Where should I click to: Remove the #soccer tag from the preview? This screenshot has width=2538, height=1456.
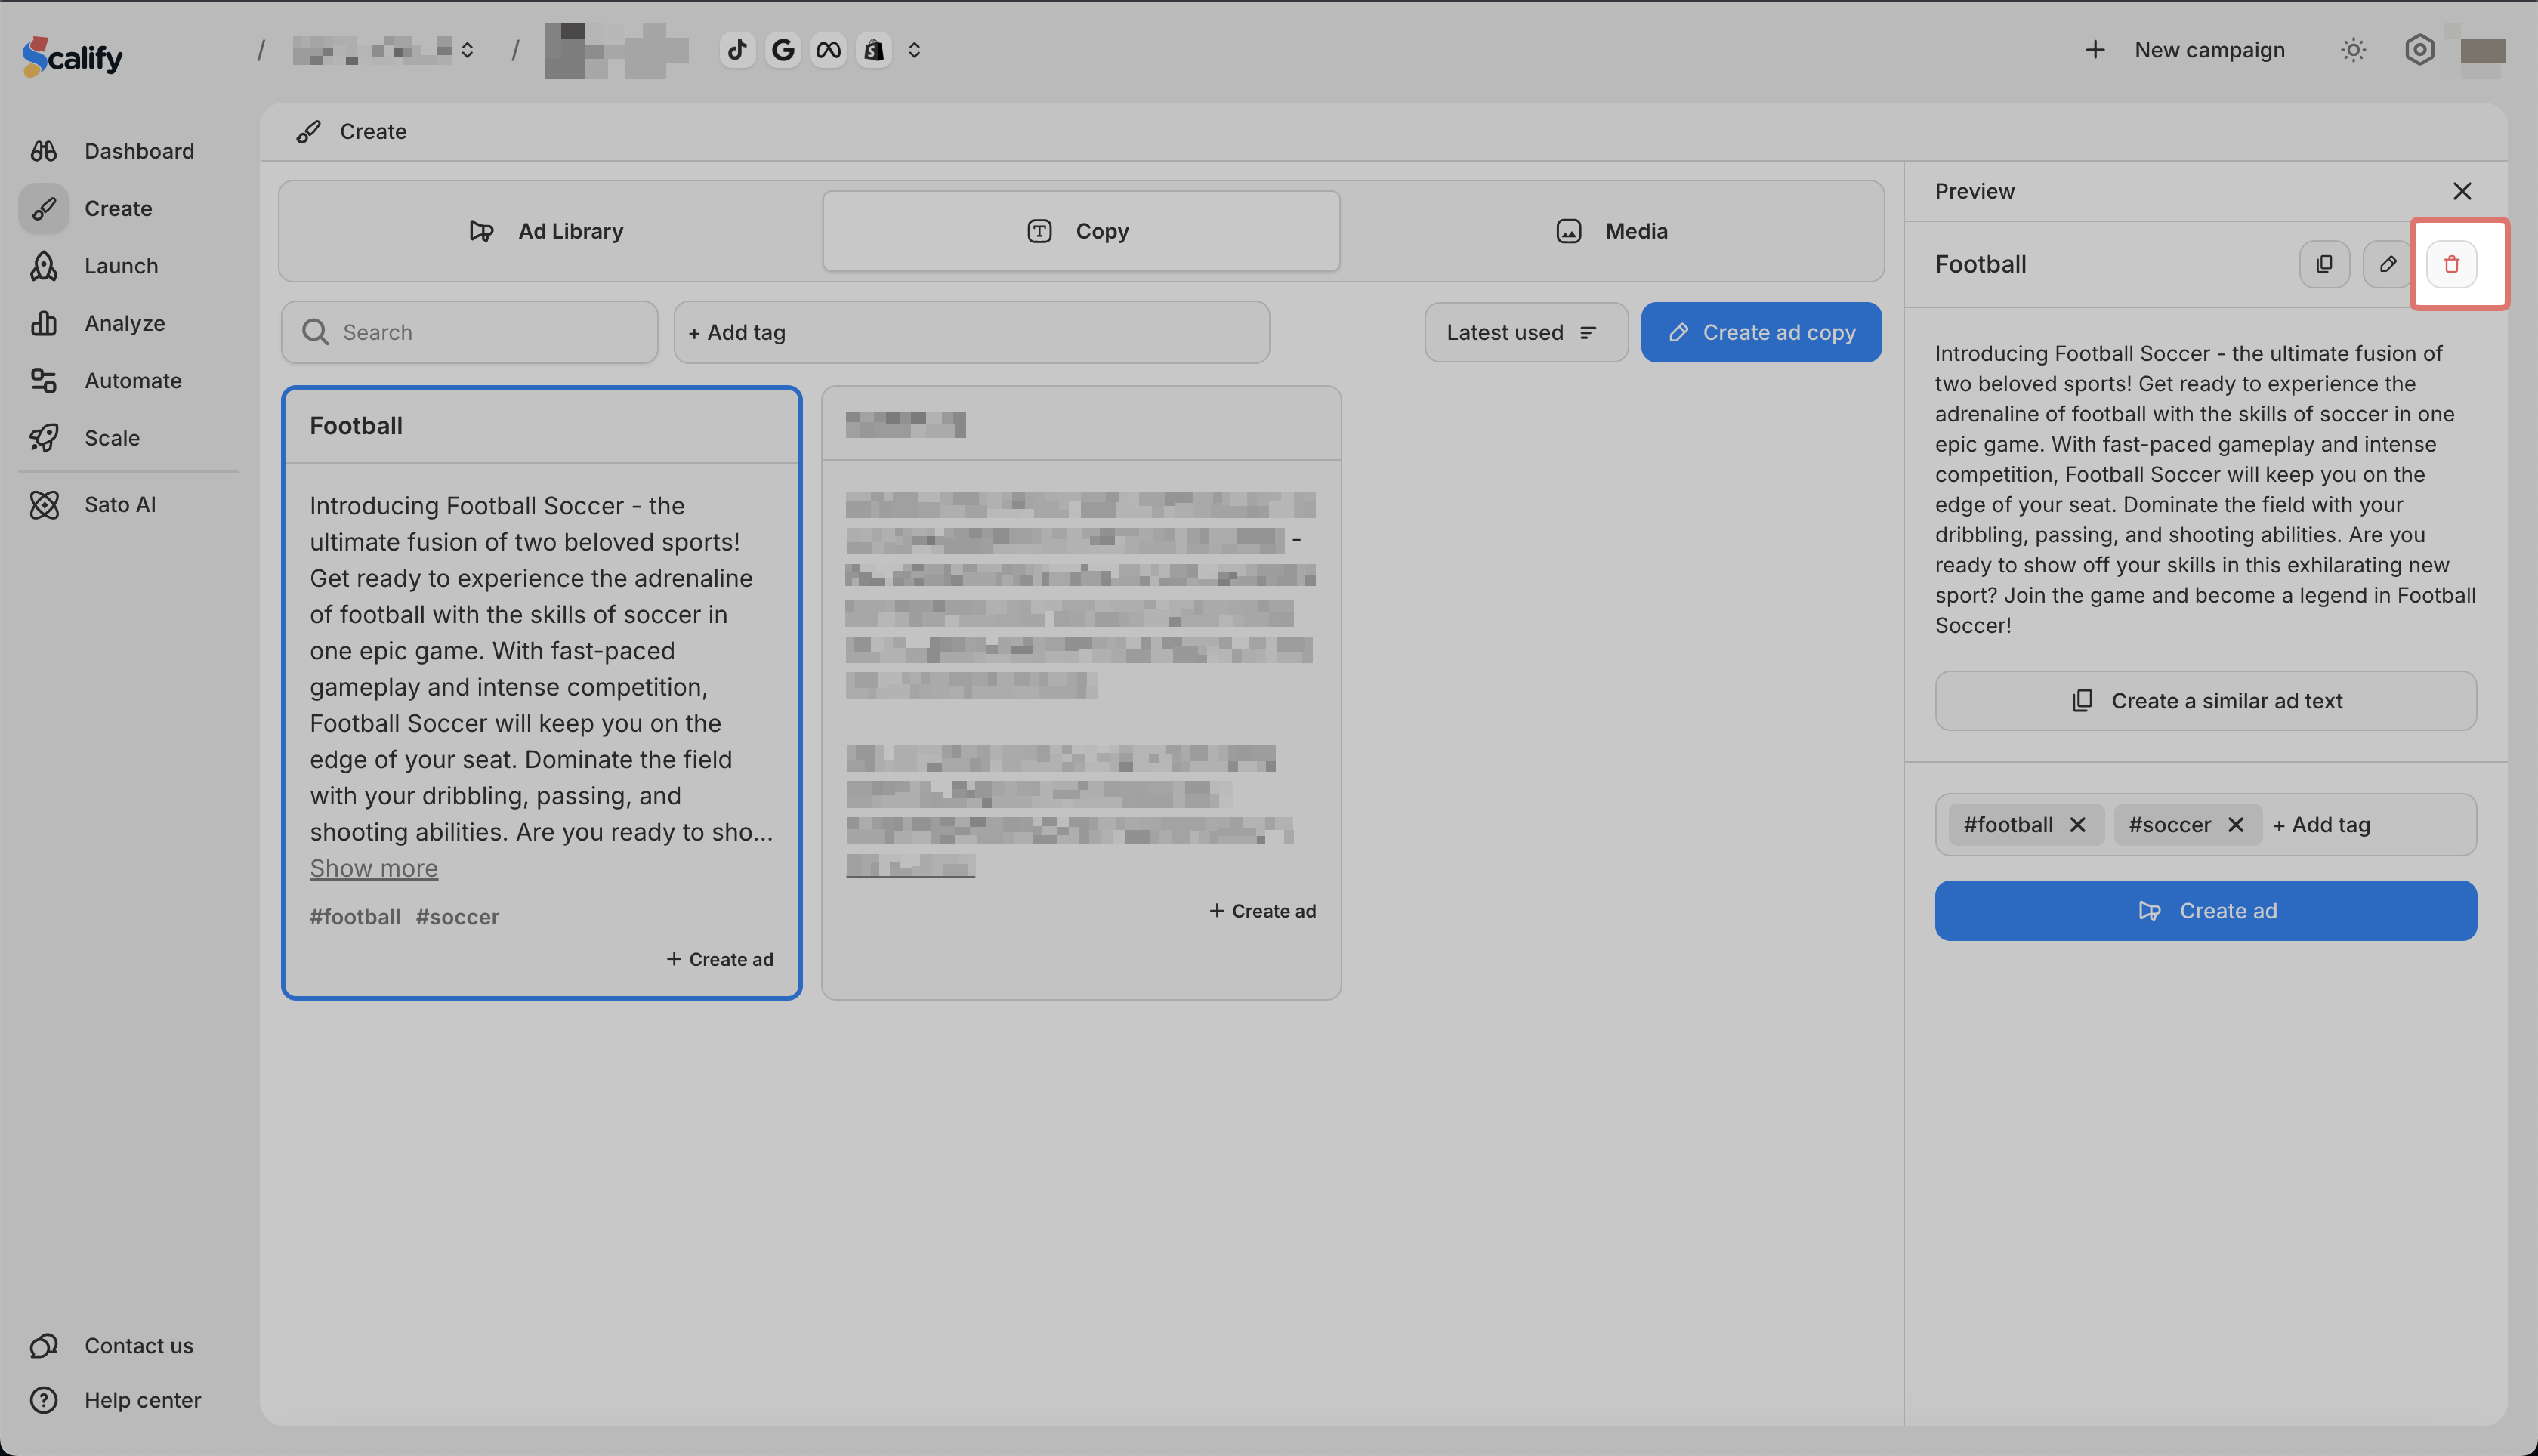pyautogui.click(x=2236, y=825)
